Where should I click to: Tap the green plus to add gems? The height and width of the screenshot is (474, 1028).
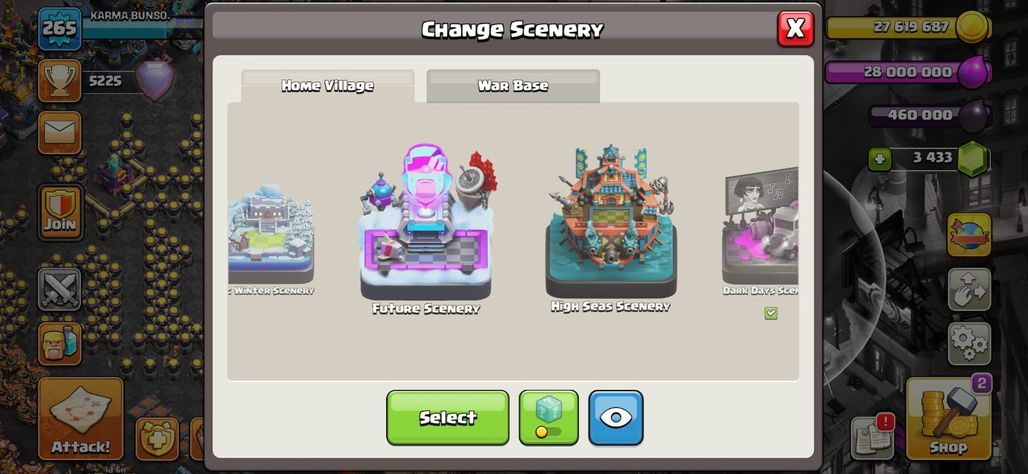[x=880, y=159]
